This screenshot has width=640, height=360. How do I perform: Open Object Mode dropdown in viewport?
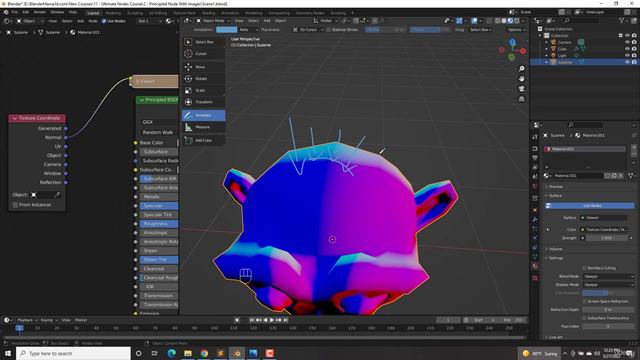pyautogui.click(x=212, y=20)
